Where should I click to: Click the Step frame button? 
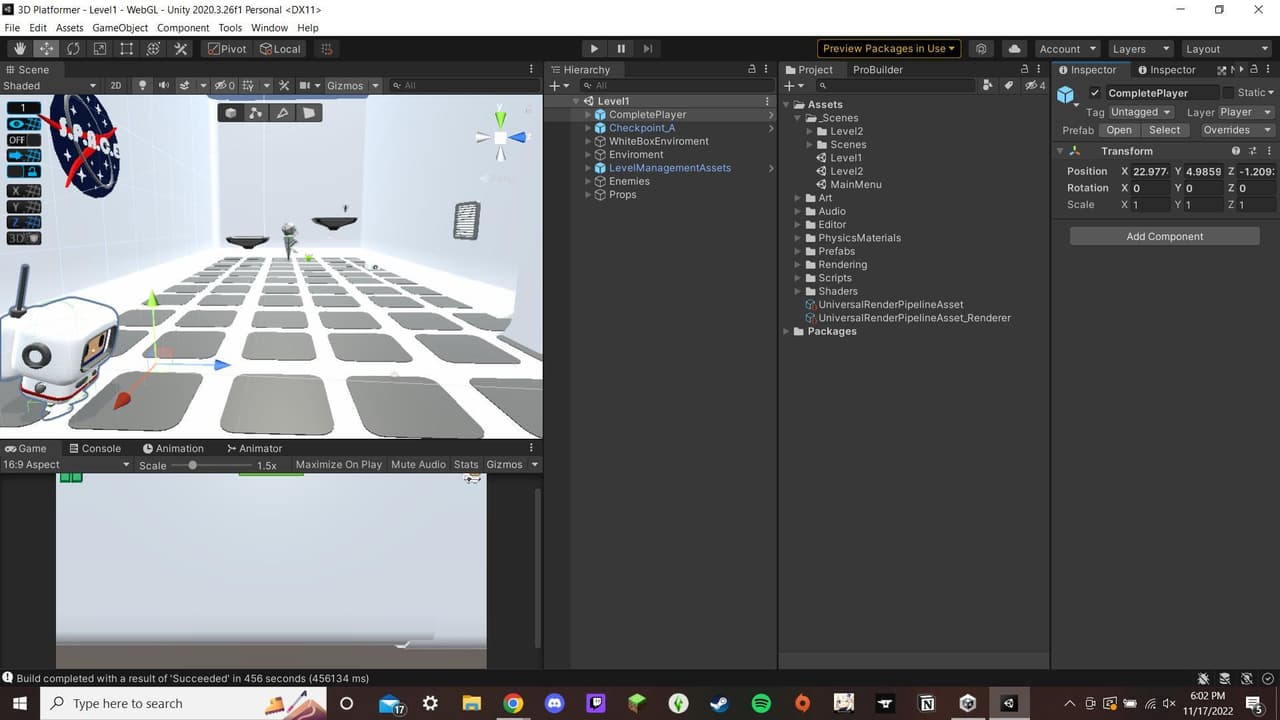[x=648, y=48]
